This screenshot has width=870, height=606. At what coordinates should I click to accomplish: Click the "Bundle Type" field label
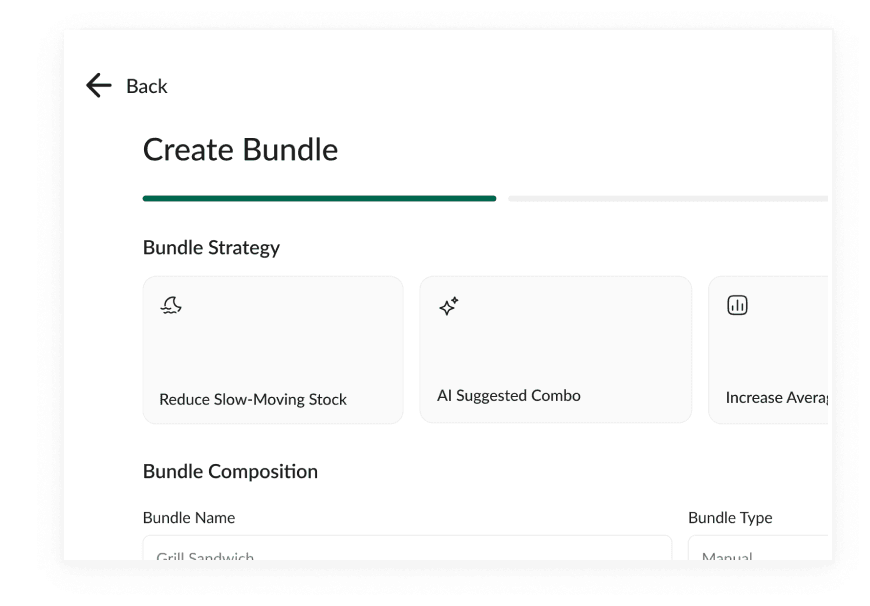(x=730, y=517)
